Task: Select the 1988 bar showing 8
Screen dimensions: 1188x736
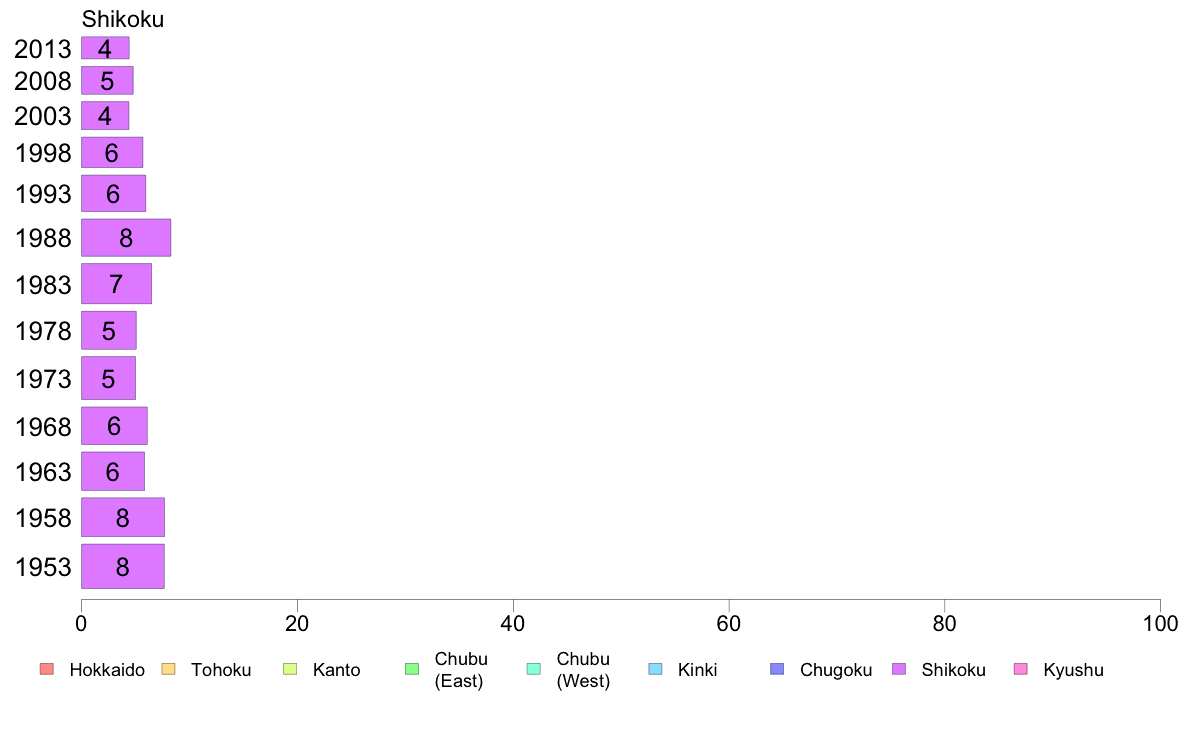Action: pyautogui.click(x=126, y=238)
